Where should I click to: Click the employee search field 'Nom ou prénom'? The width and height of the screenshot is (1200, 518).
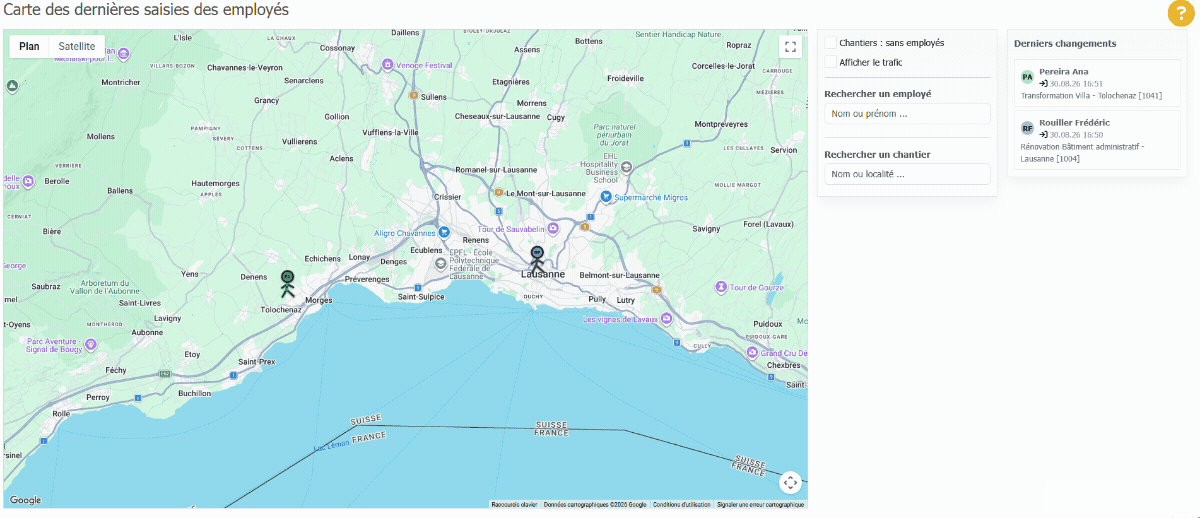tap(907, 114)
